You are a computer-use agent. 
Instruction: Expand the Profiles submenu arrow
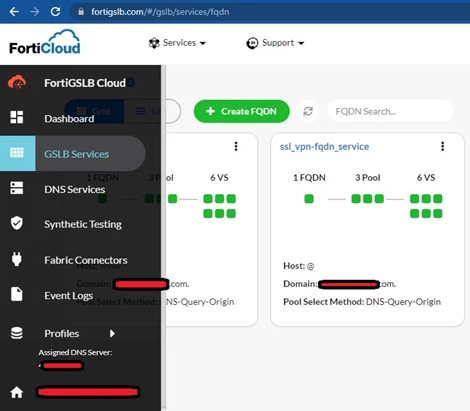[112, 333]
